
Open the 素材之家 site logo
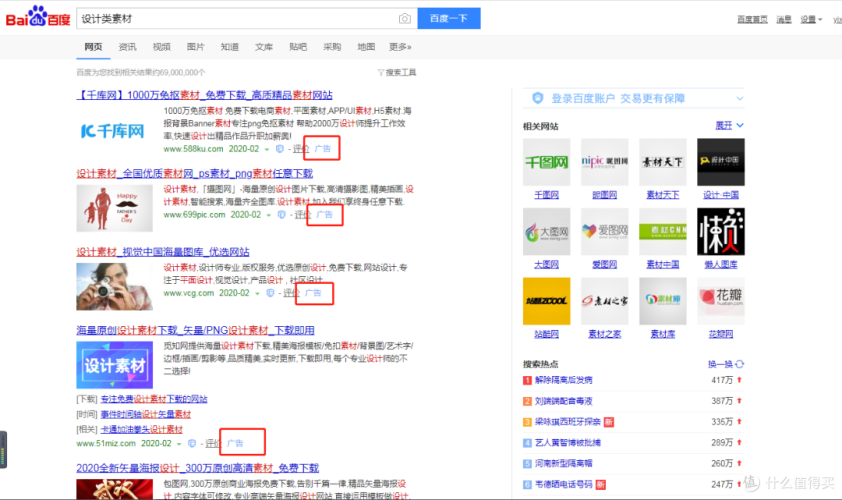click(605, 301)
